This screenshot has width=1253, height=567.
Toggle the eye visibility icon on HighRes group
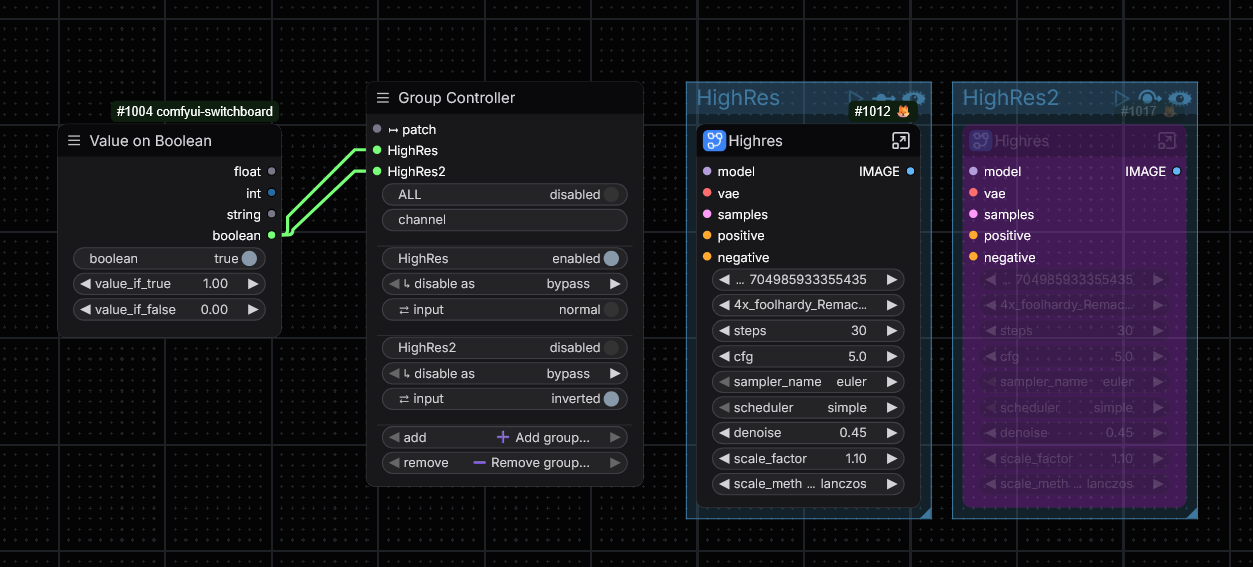pyautogui.click(x=915, y=98)
